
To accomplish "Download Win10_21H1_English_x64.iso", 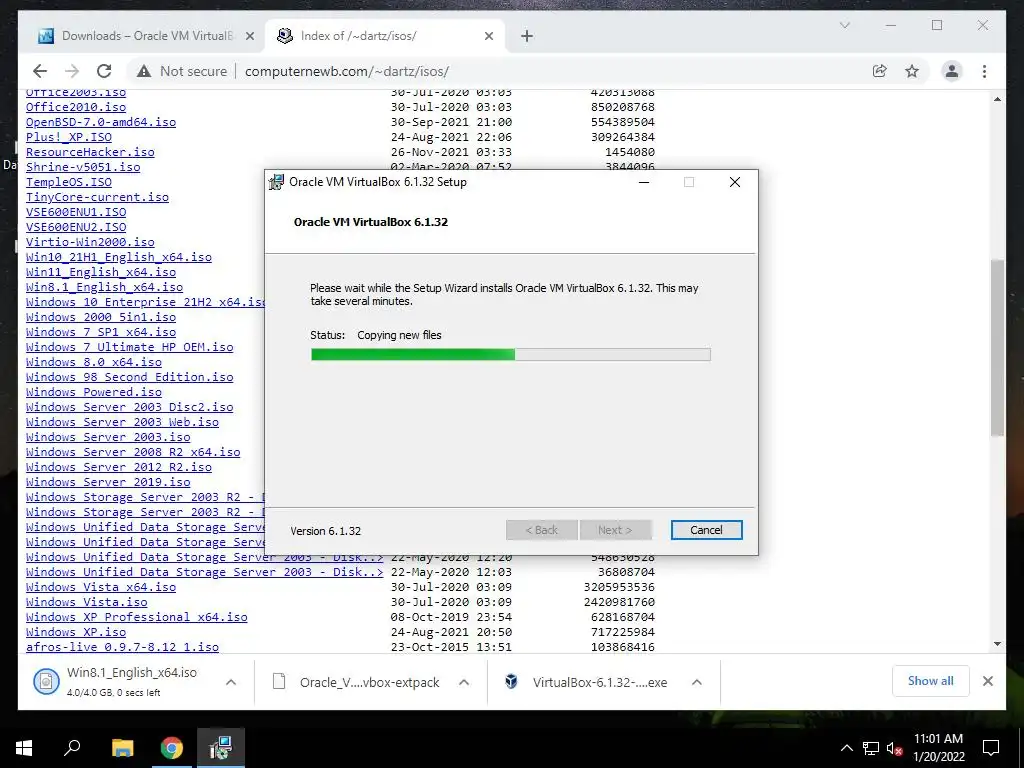I will pos(119,257).
